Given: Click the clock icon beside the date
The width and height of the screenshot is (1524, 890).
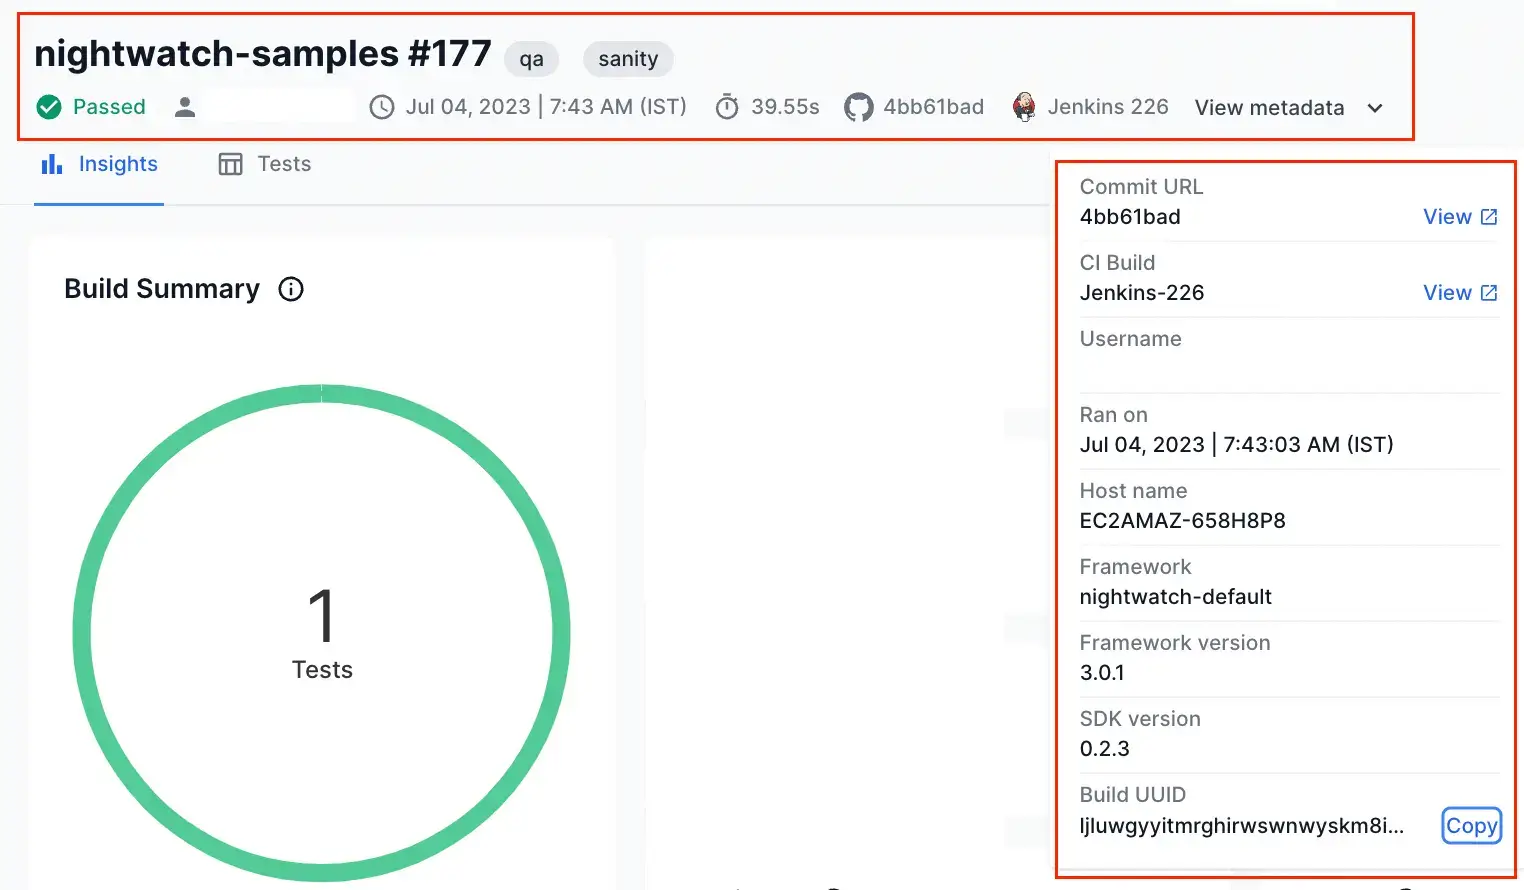Looking at the screenshot, I should pyautogui.click(x=382, y=107).
